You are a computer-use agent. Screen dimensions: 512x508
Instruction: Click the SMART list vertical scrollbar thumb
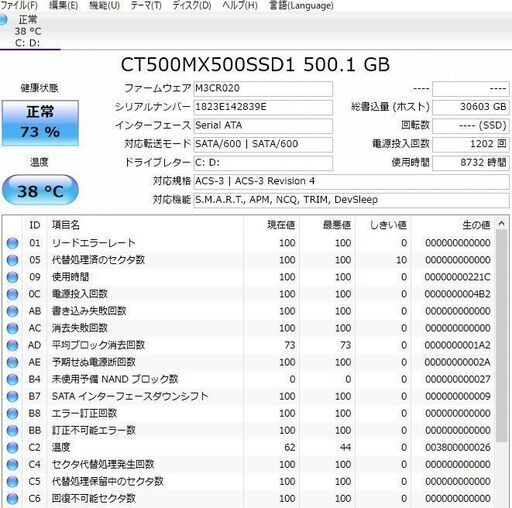pos(502,336)
